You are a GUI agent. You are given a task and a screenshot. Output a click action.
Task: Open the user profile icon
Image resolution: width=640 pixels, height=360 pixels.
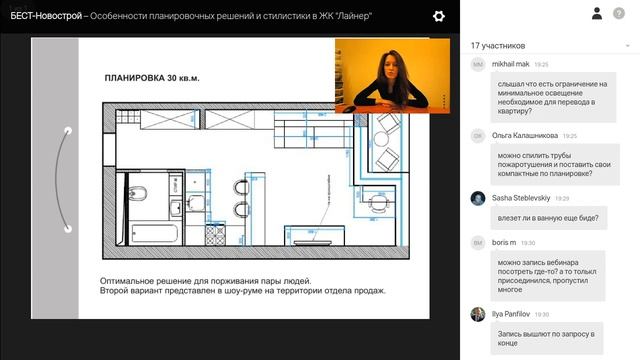tap(597, 13)
